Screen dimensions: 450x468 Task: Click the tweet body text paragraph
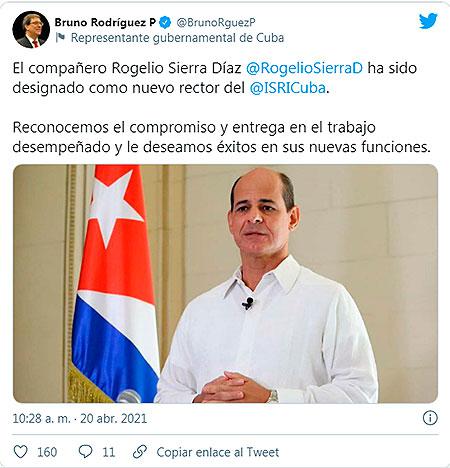click(x=221, y=107)
